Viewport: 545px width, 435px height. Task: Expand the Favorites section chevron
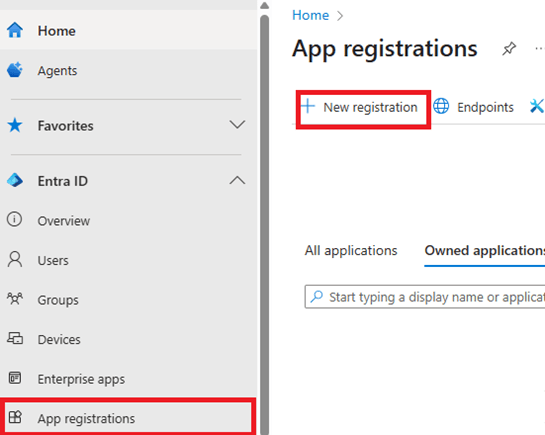(x=237, y=124)
